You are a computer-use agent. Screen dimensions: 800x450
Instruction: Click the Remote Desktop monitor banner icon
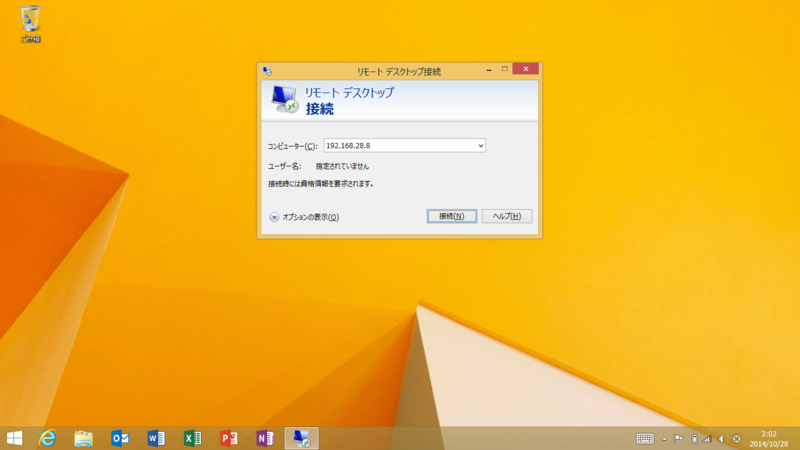(x=284, y=99)
